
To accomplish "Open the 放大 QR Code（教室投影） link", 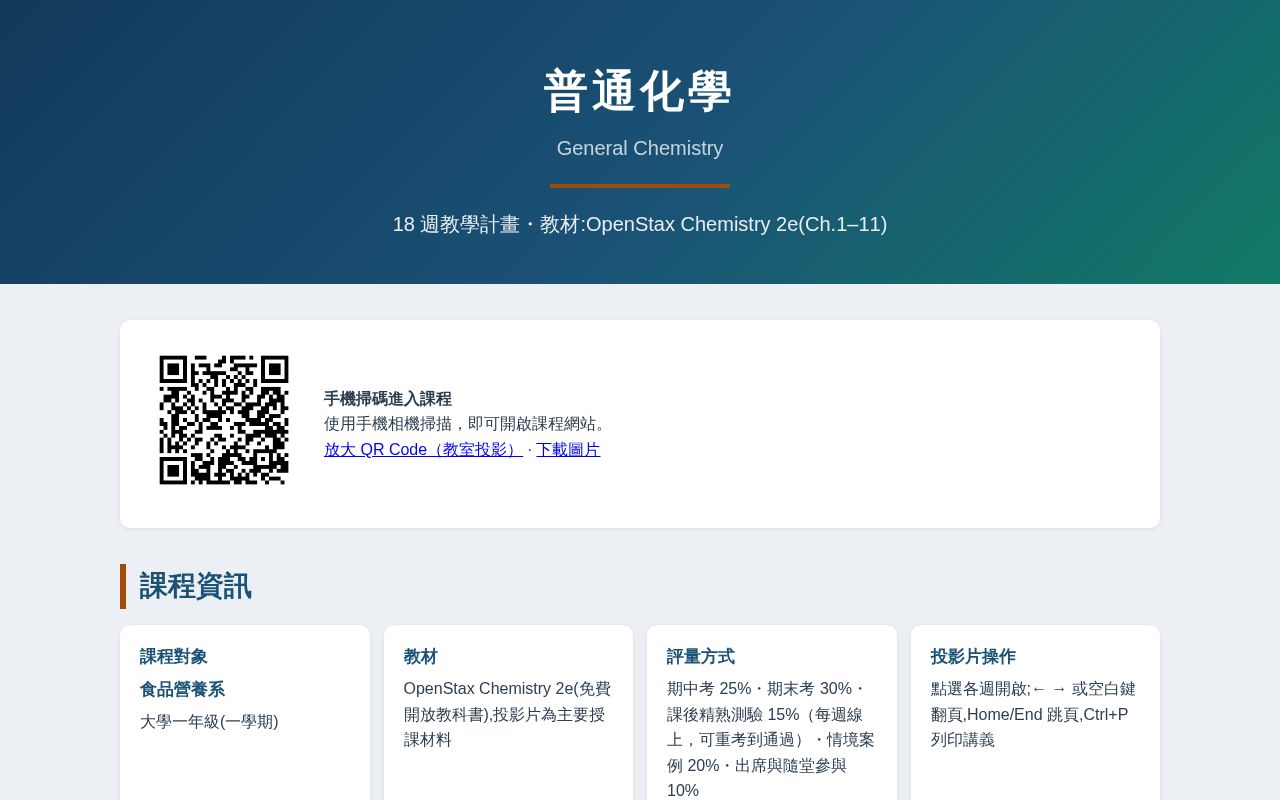I will (423, 450).
